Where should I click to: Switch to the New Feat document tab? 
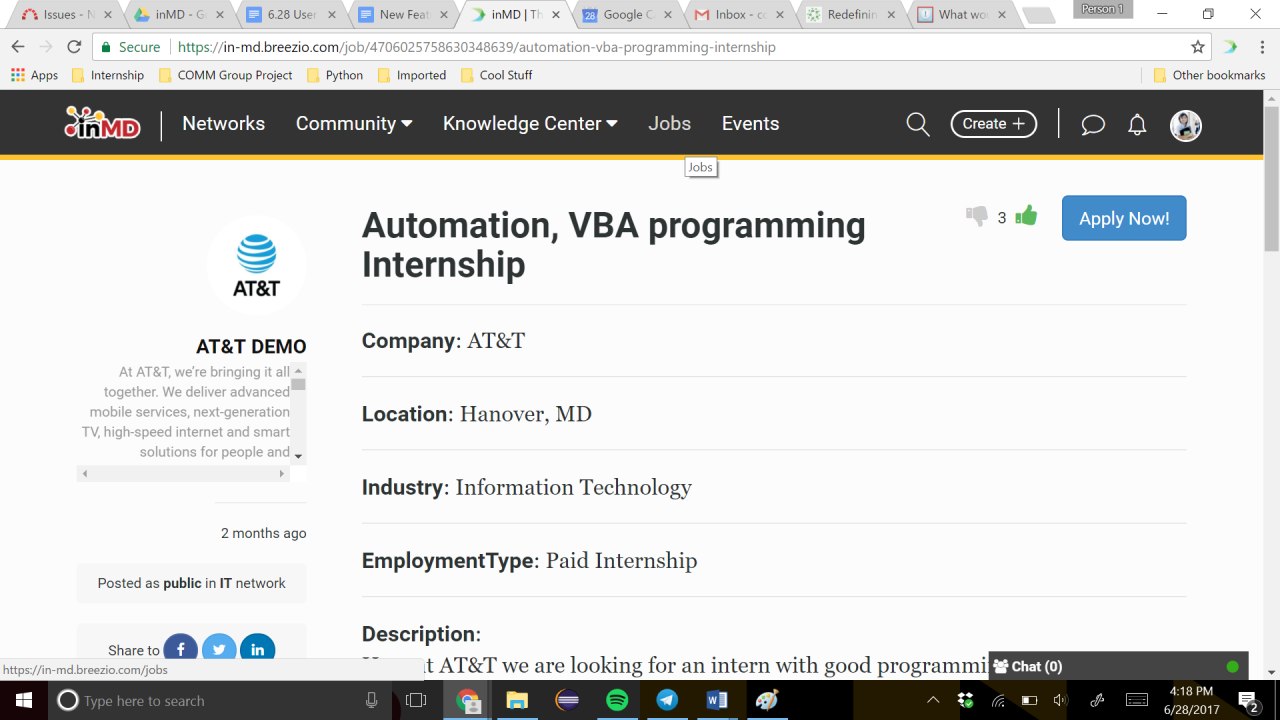pyautogui.click(x=402, y=15)
